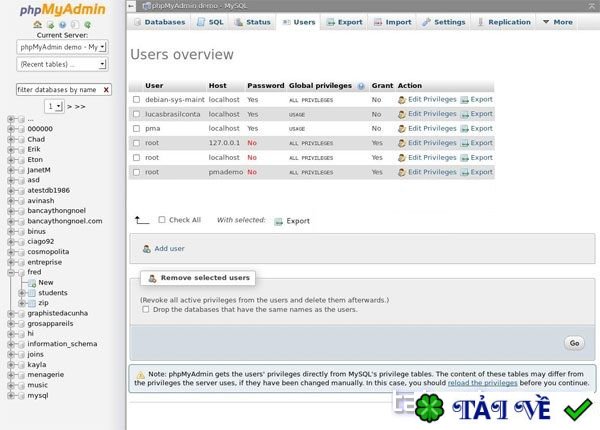Collapse the fred database tree node
This screenshot has height=430, width=600.
click(11, 272)
